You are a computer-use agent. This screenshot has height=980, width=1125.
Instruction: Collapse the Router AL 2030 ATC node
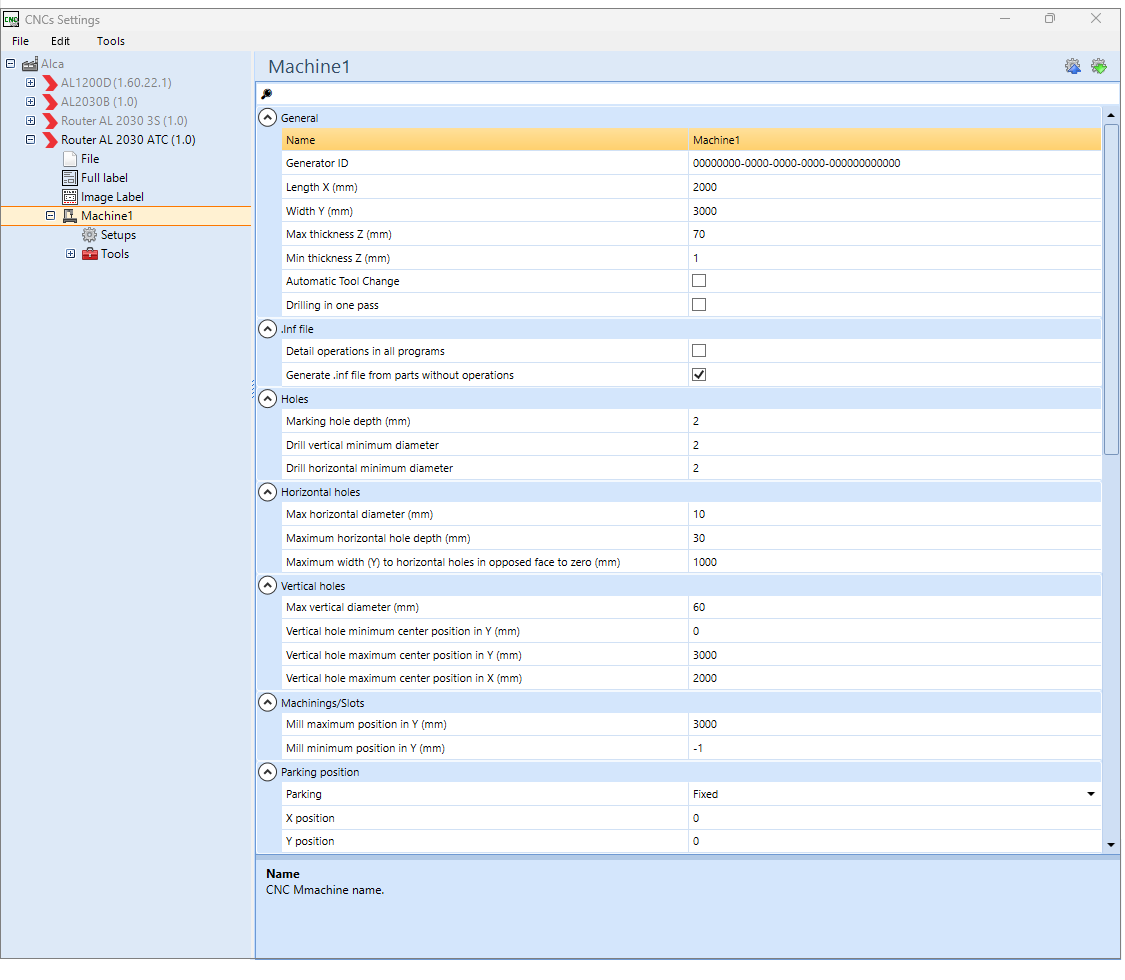point(30,140)
